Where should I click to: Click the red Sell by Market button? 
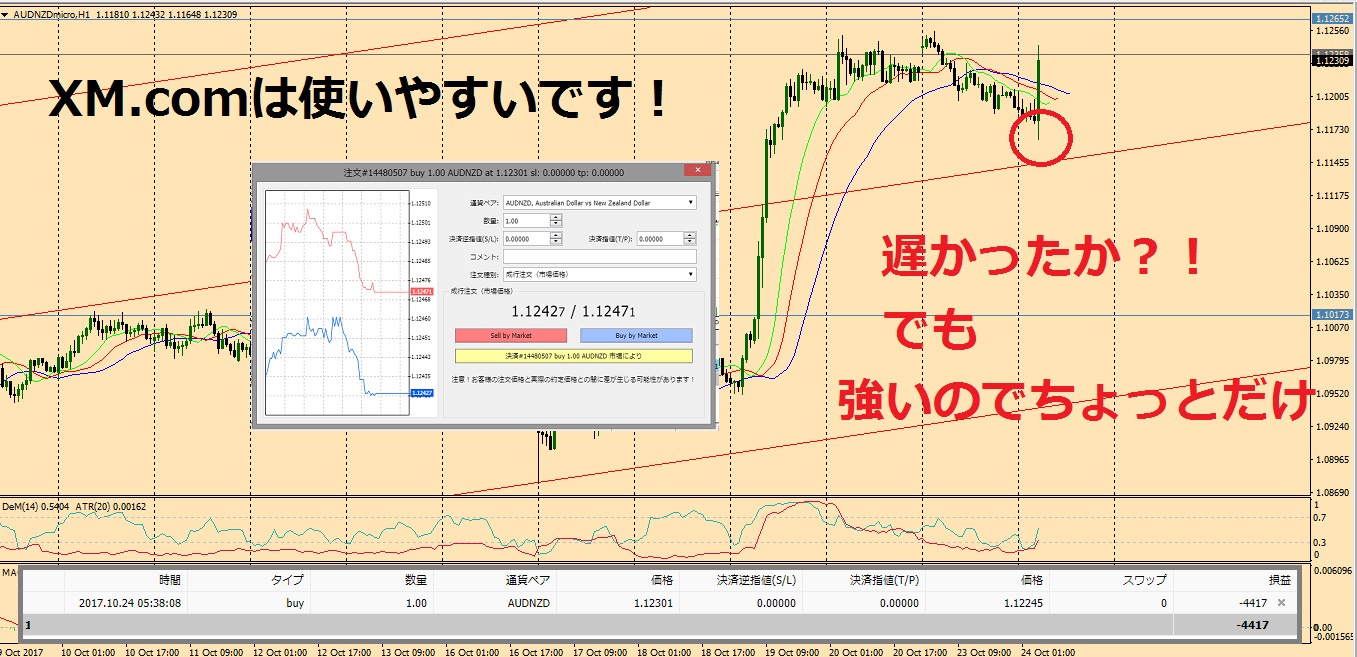pyautogui.click(x=511, y=335)
